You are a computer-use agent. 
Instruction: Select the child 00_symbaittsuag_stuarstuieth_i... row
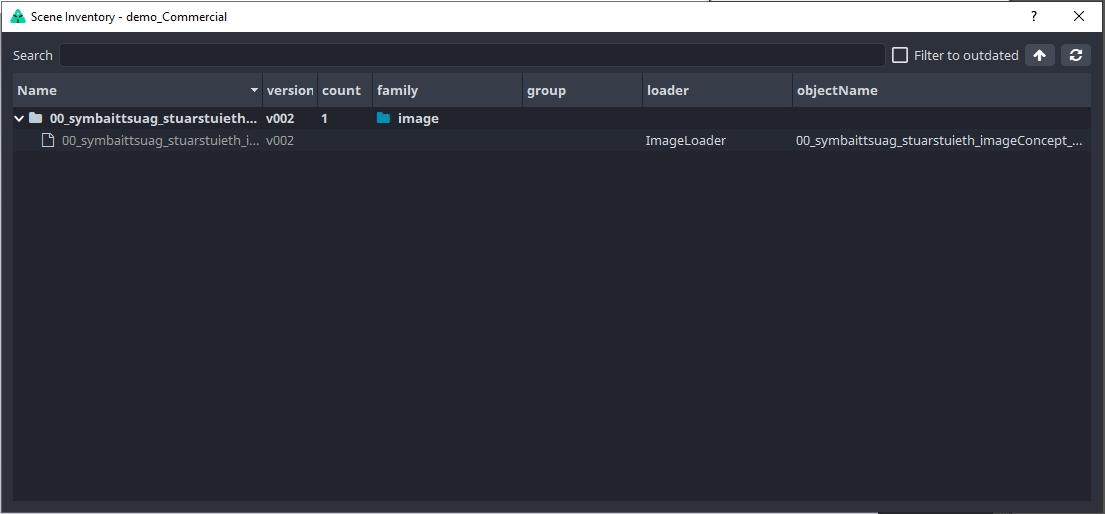[x=160, y=141]
